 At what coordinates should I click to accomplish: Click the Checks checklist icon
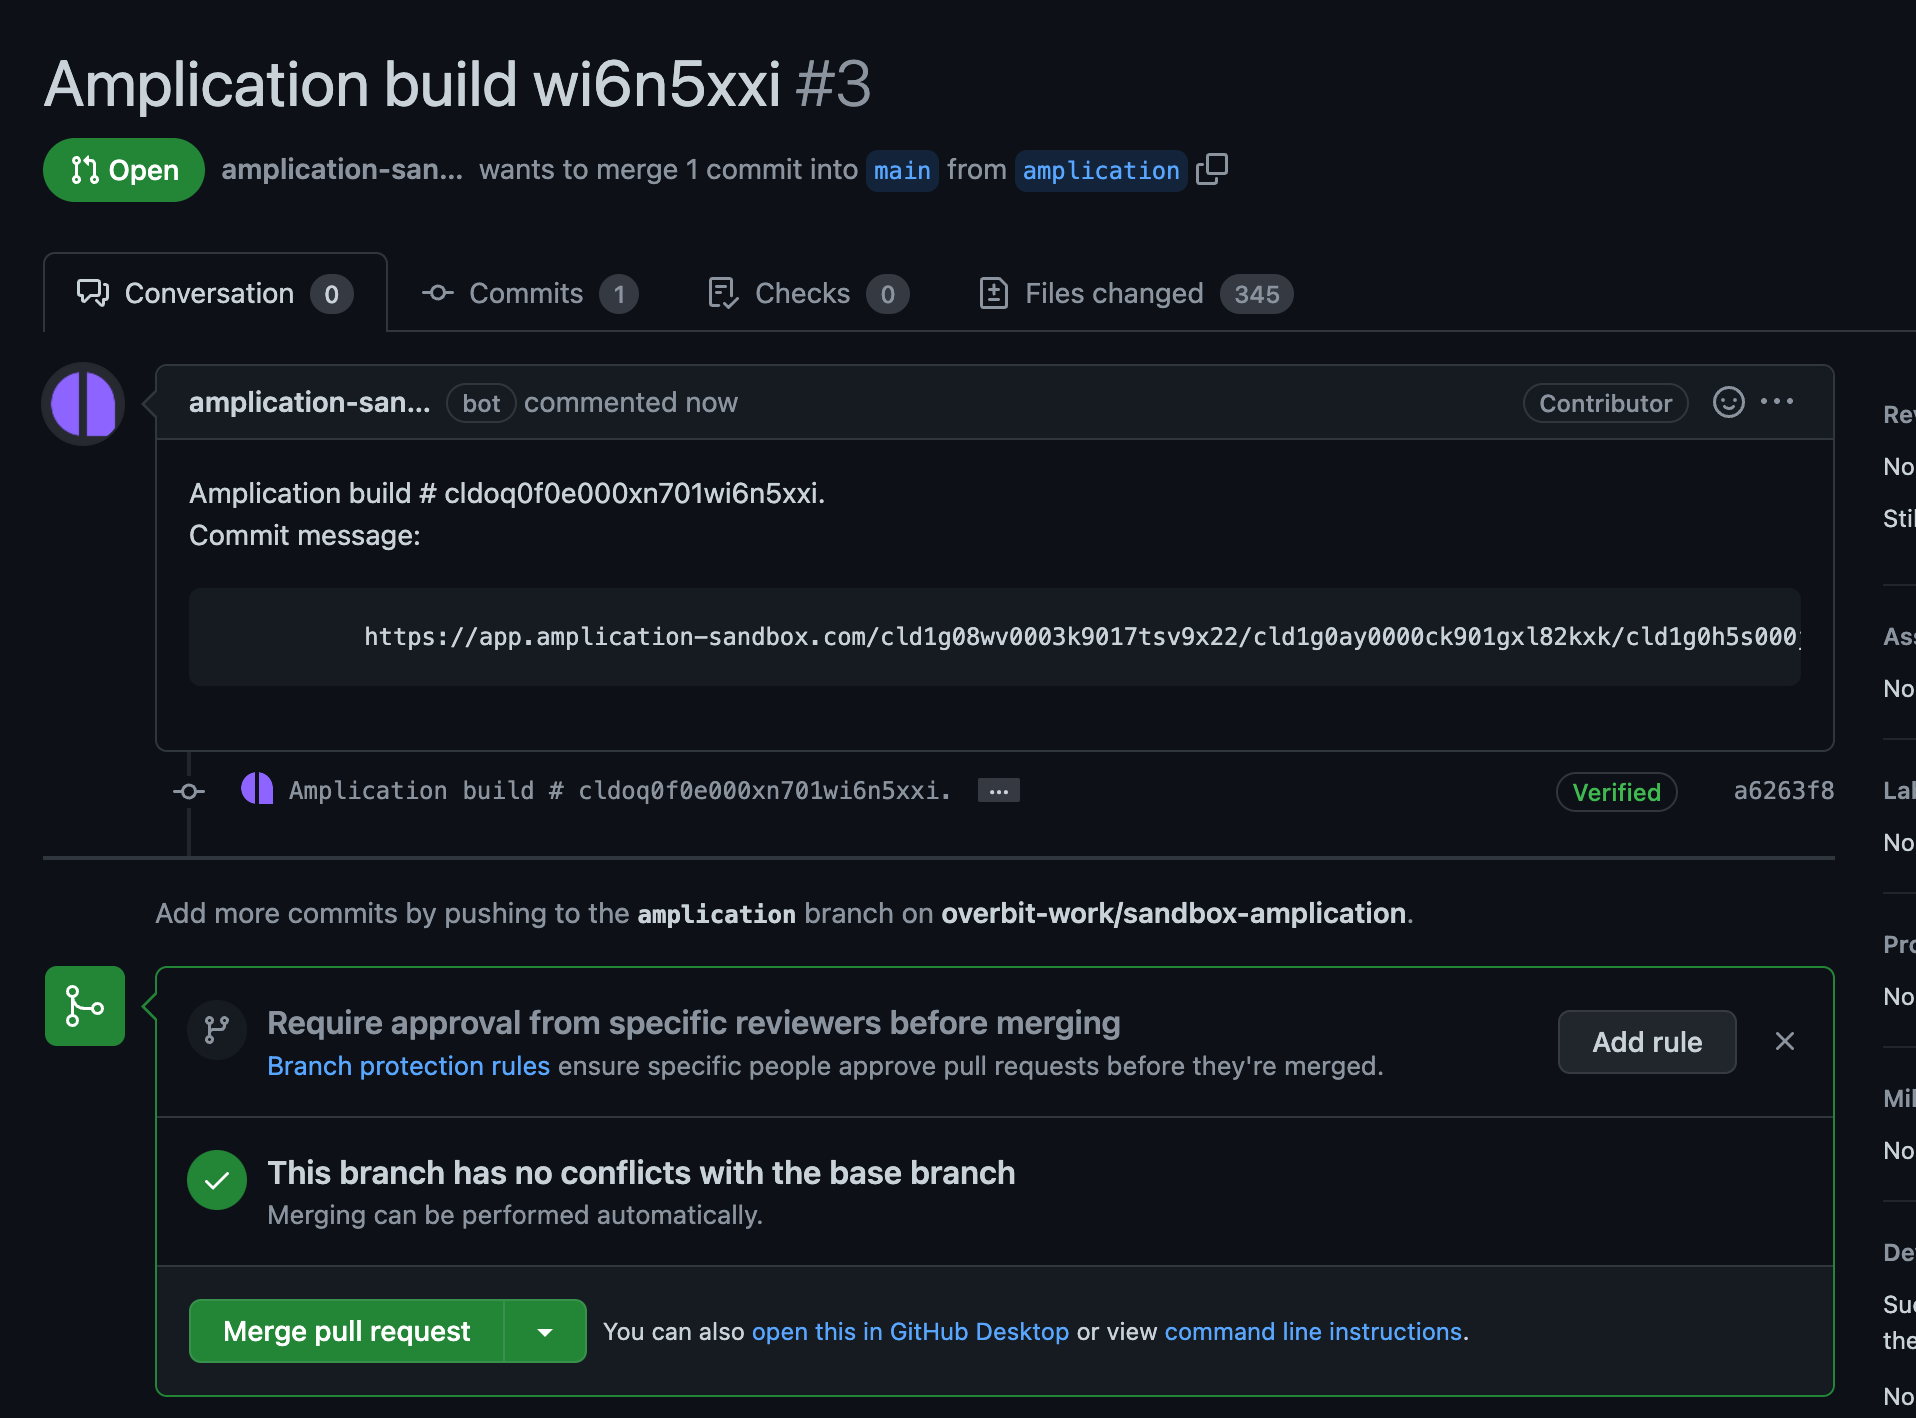(x=722, y=292)
